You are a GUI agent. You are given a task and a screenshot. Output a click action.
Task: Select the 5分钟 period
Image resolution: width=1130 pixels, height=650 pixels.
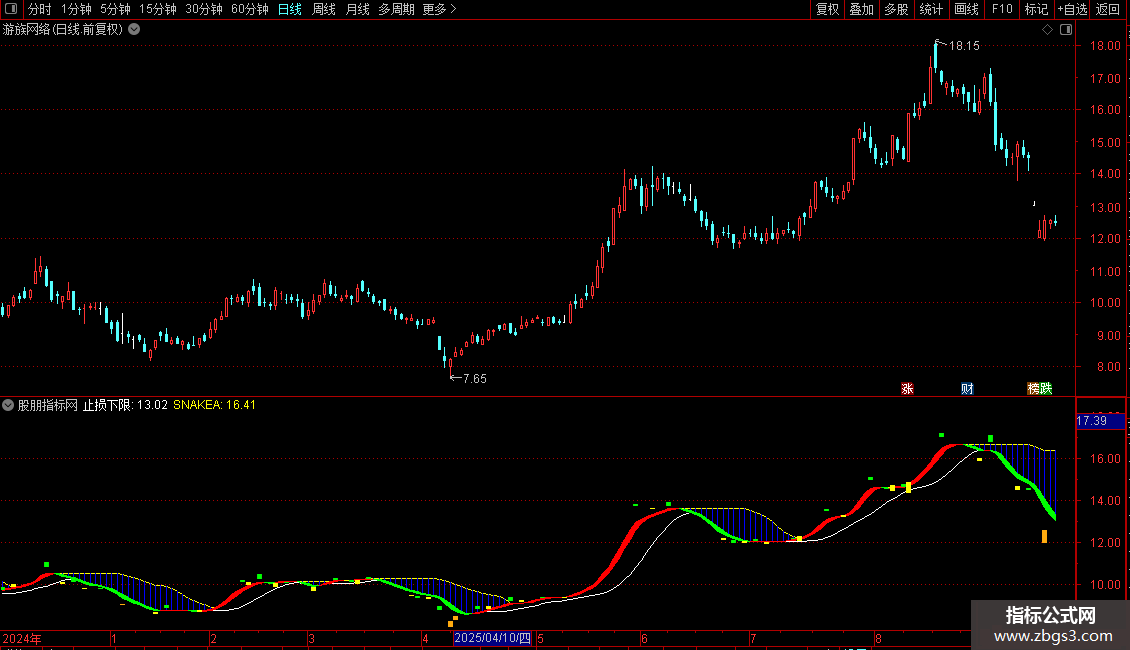coord(115,9)
